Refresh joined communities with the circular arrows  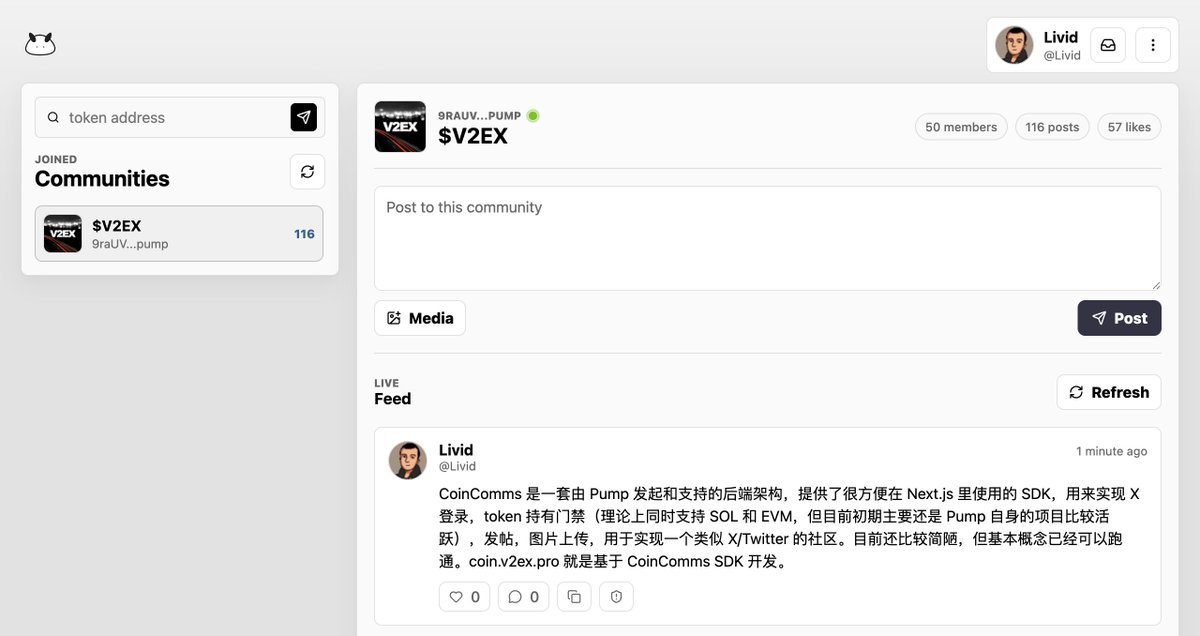[x=308, y=171]
